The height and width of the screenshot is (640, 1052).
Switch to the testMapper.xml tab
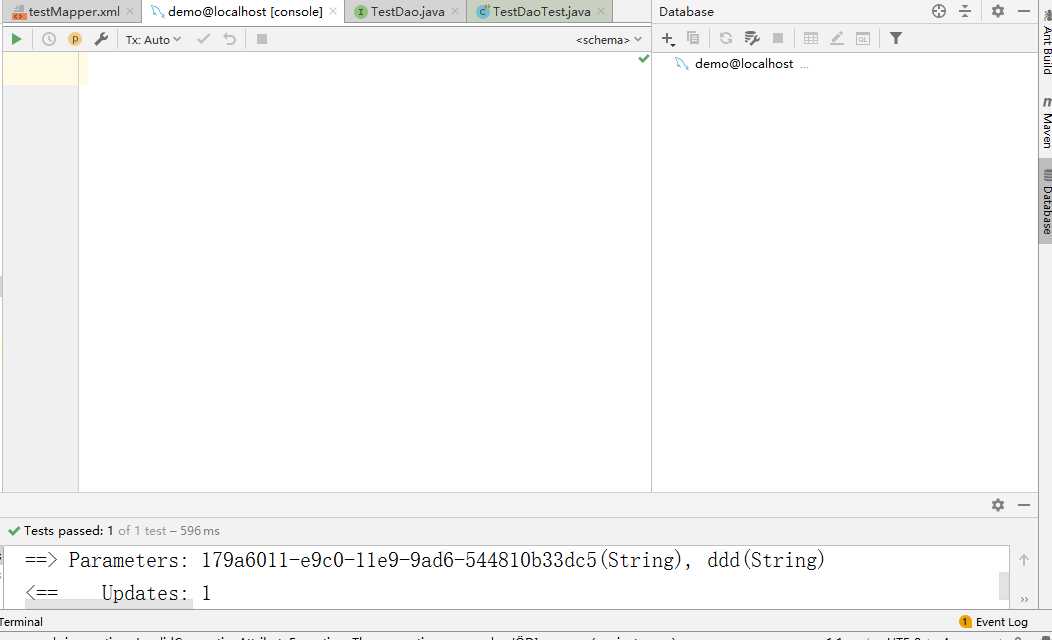point(74,11)
